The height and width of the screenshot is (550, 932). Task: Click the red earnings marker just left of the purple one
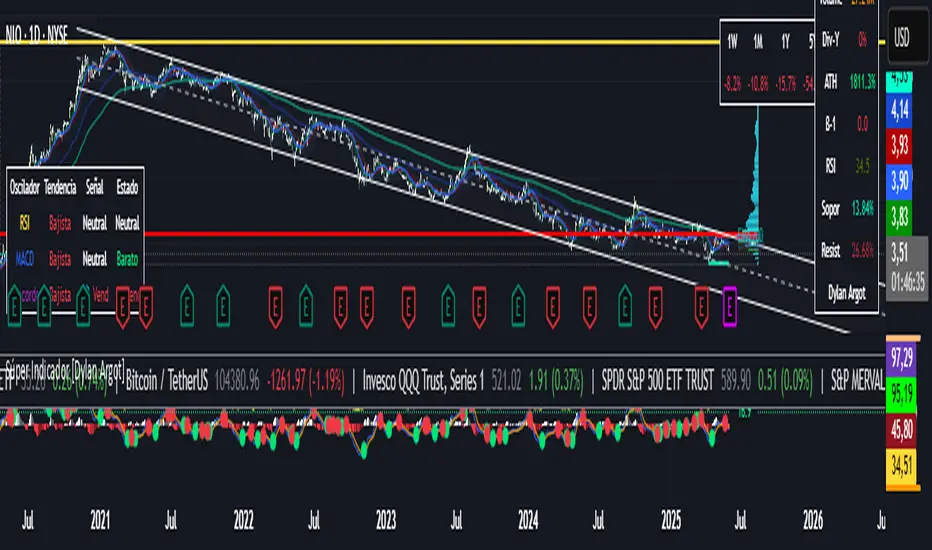(x=701, y=307)
